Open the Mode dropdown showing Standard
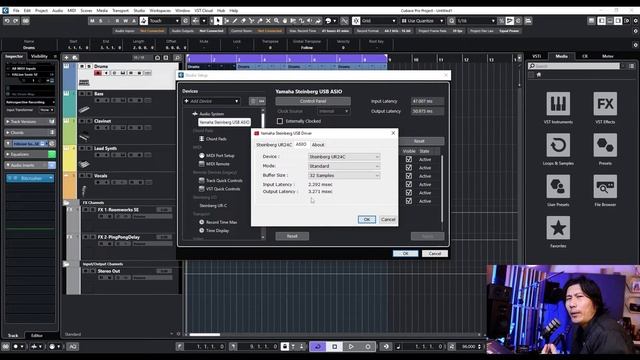This screenshot has width=640, height=360. (344, 166)
